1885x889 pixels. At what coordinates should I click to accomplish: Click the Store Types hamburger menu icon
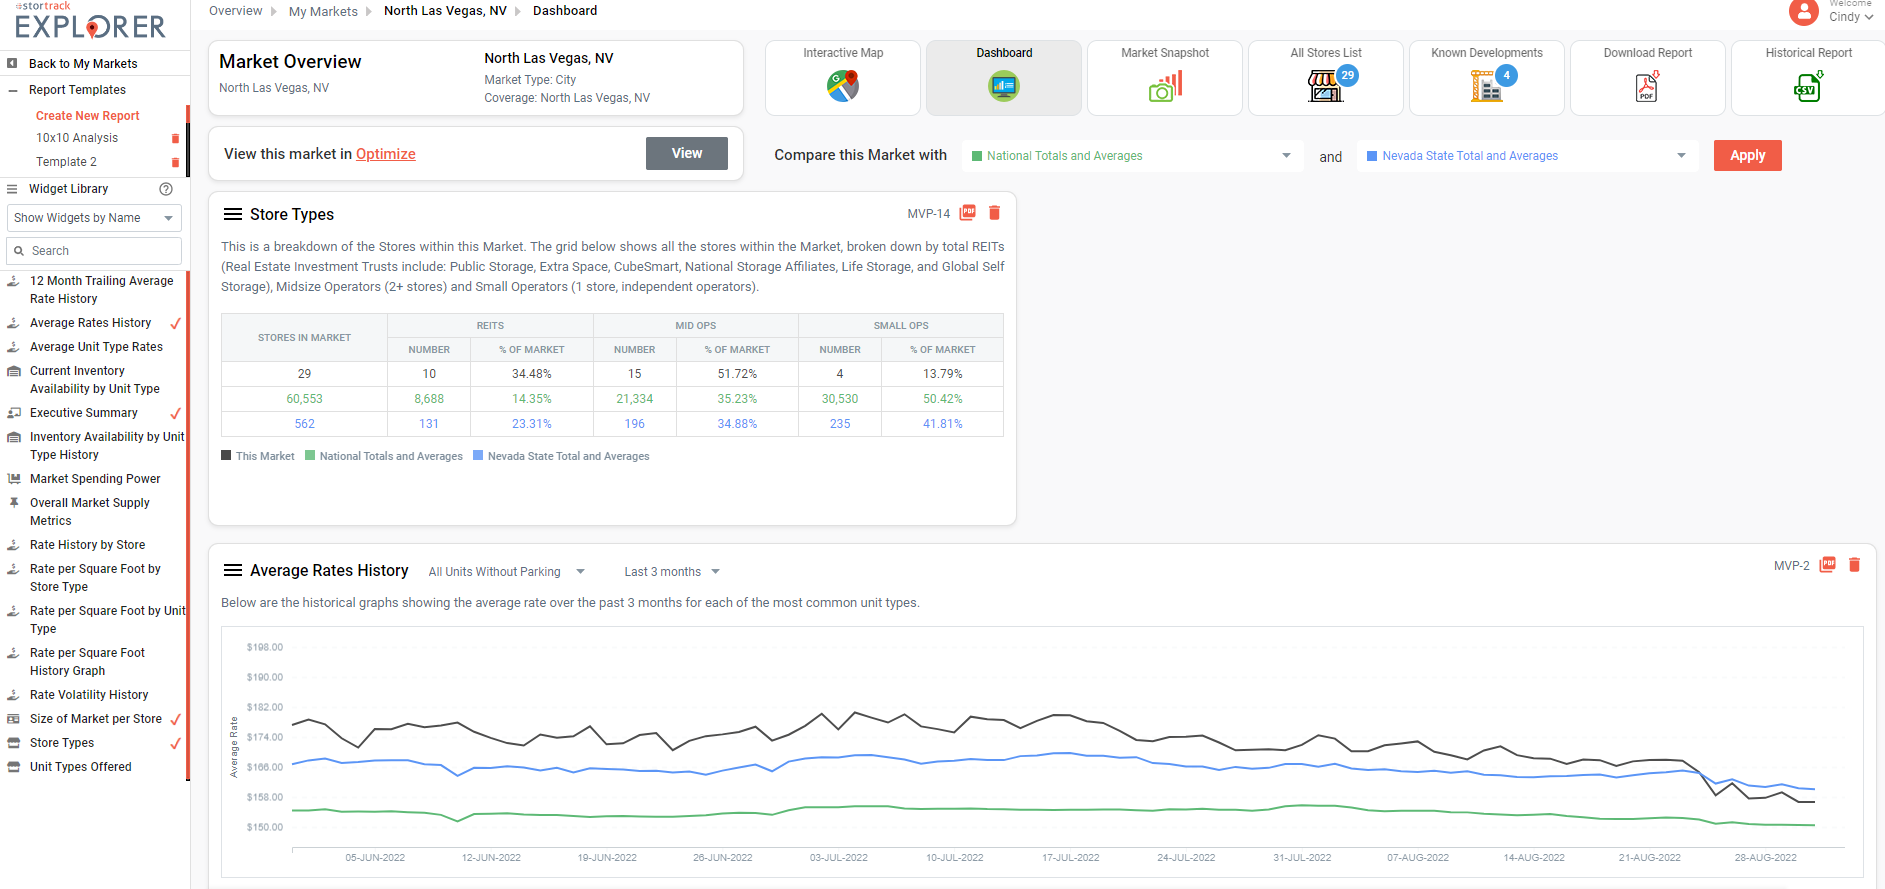coord(233,214)
